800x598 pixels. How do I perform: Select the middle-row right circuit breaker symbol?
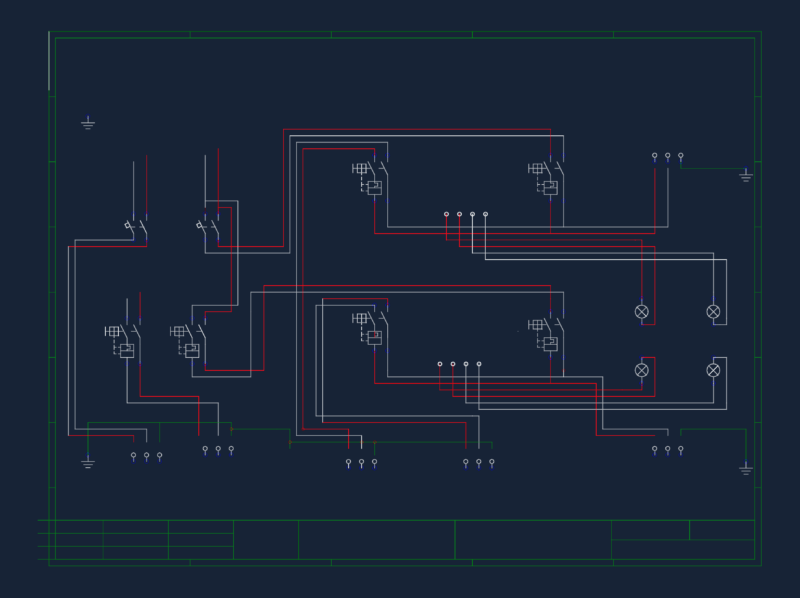click(x=546, y=334)
